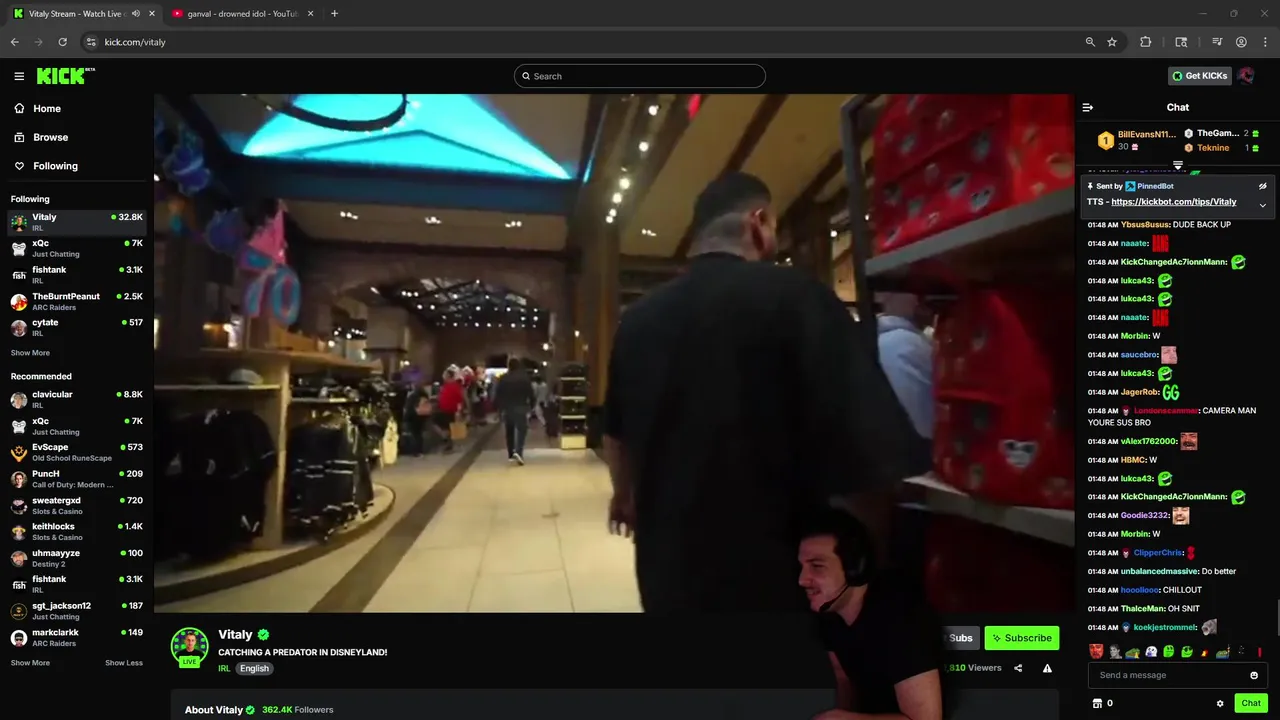1280x720 pixels.
Task: Click username JagerRob in chat
Action: tap(1139, 392)
